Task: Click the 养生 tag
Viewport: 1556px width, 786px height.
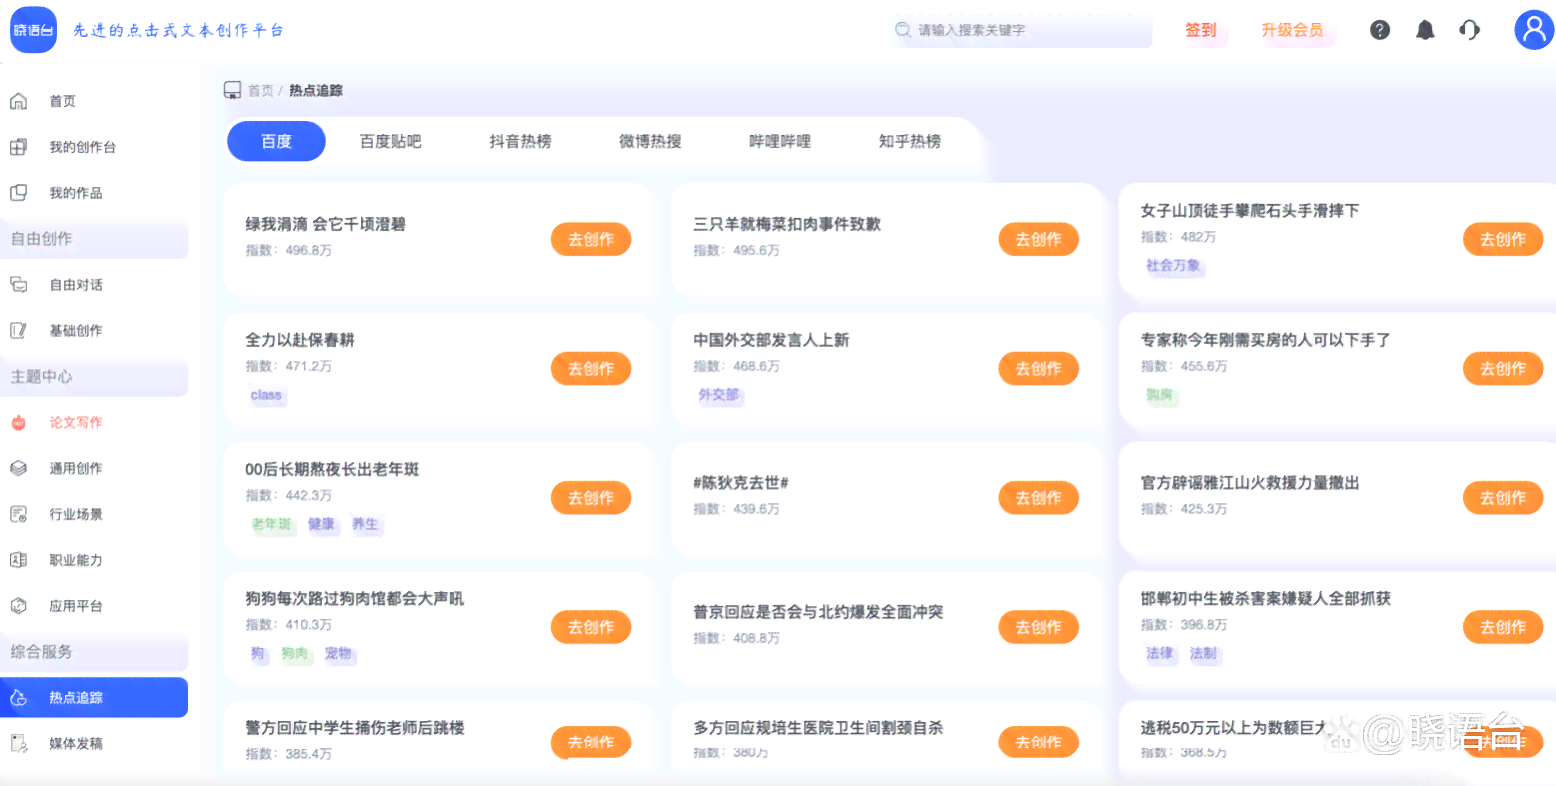Action: [365, 524]
